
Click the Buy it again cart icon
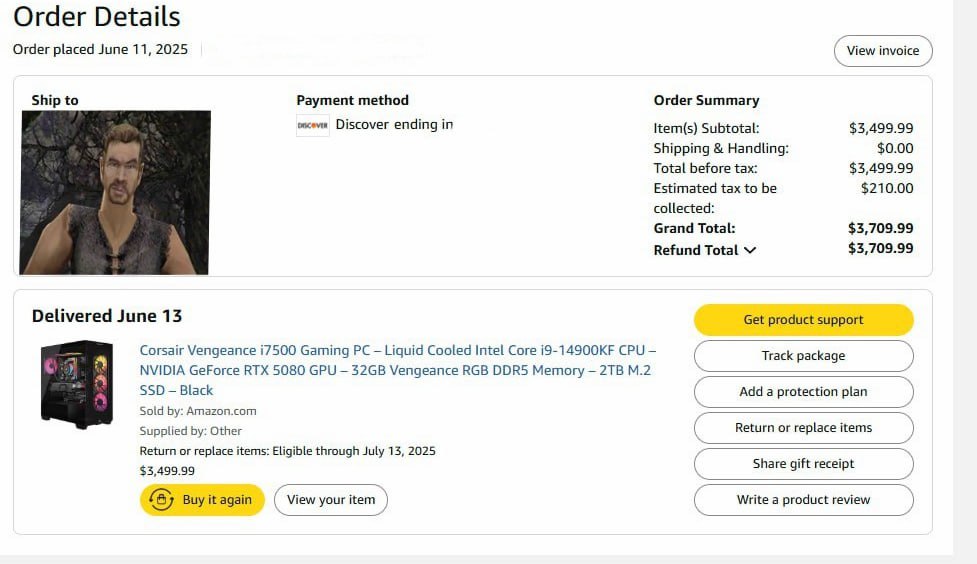[160, 500]
